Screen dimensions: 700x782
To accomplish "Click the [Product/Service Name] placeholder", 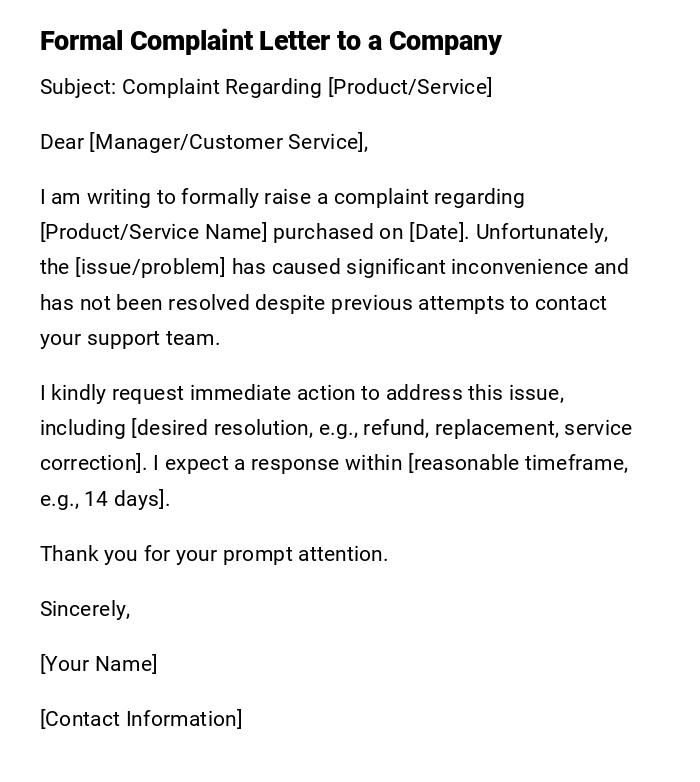I will (153, 232).
